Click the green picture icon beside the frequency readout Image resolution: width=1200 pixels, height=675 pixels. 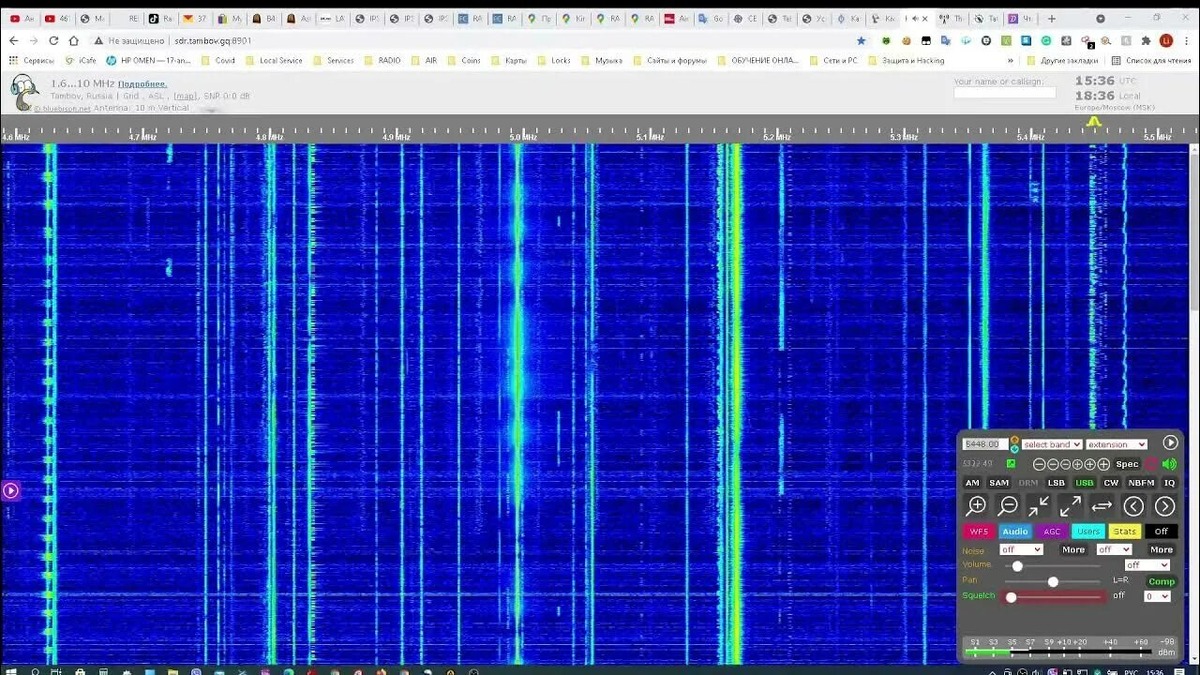click(x=1011, y=464)
